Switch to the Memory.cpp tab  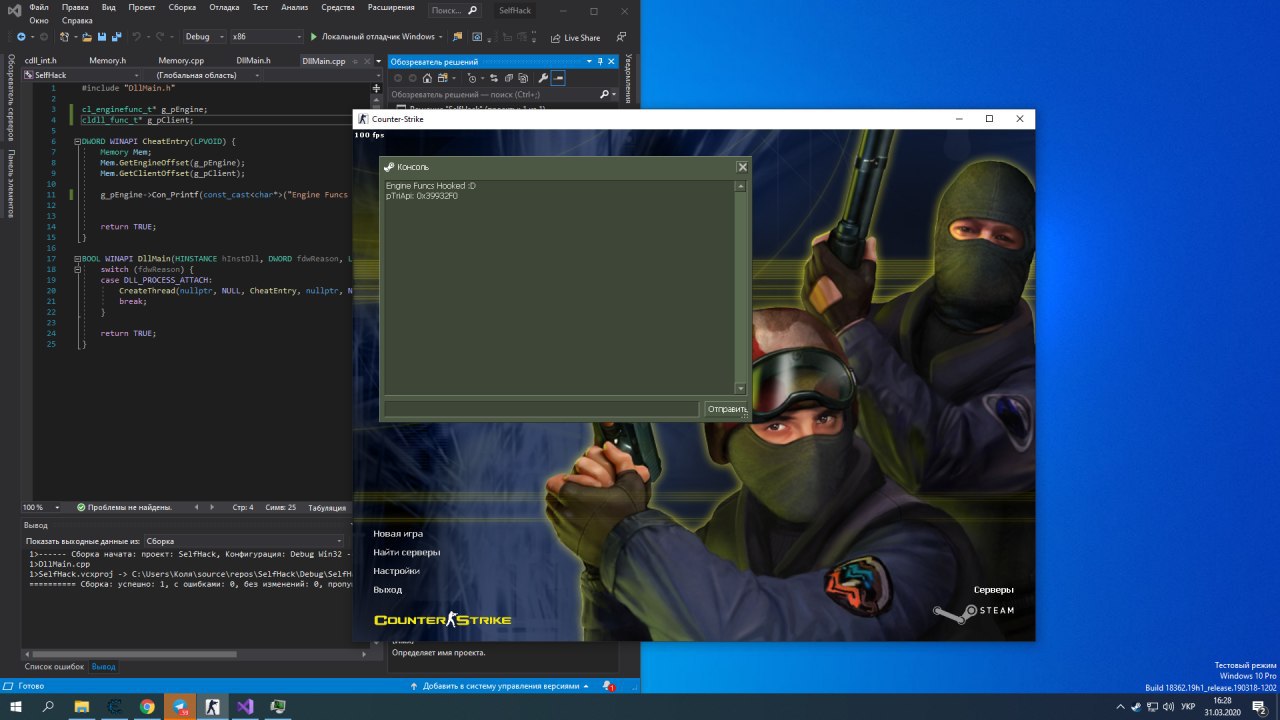point(181,61)
